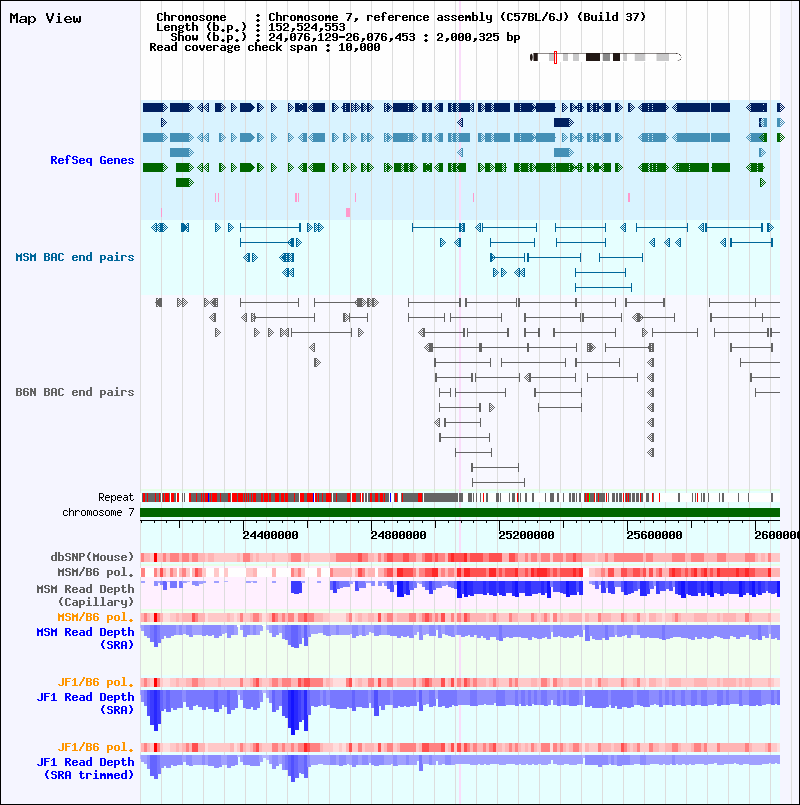800x805 pixels.
Task: Click the dbSNP(Mouse) red density bar
Action: point(460,558)
